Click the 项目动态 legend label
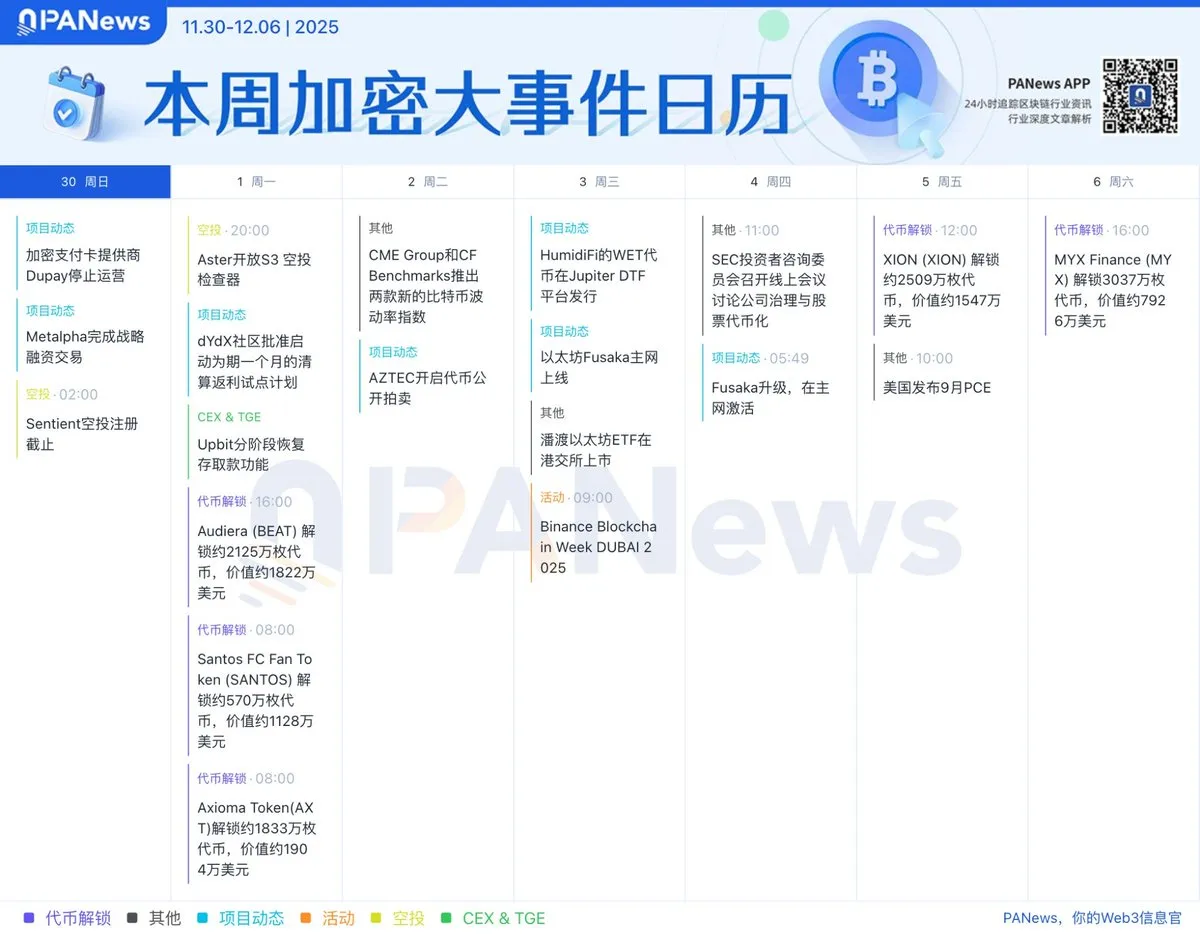This screenshot has height=934, width=1200. tap(251, 918)
